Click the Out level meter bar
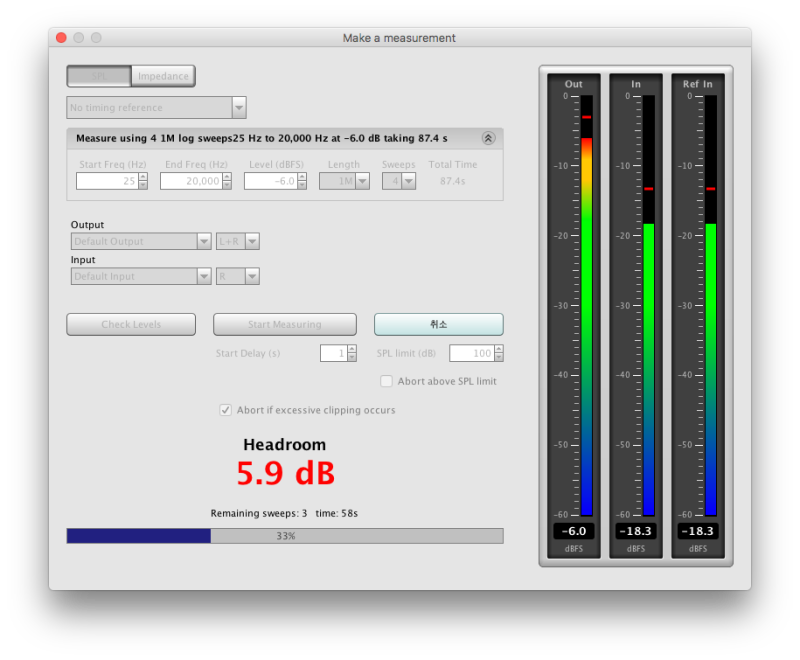This screenshot has width=800, height=660. [587, 306]
